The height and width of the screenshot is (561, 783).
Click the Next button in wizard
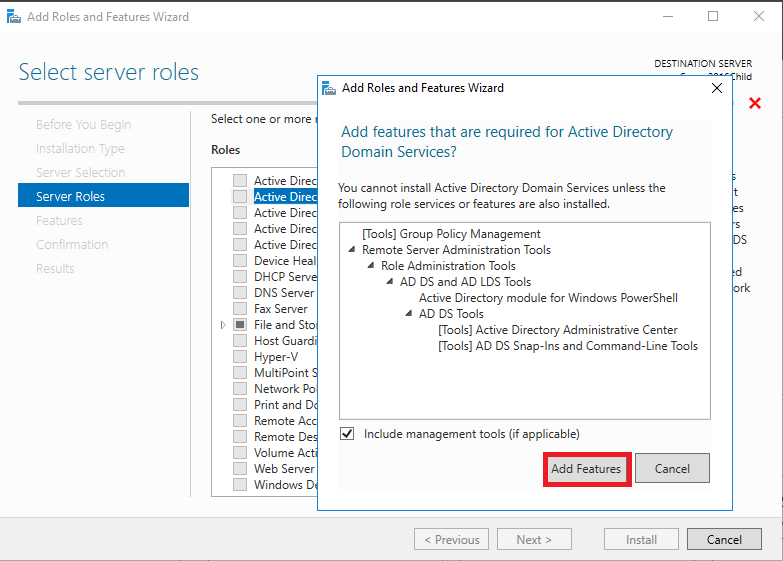pyautogui.click(x=534, y=540)
